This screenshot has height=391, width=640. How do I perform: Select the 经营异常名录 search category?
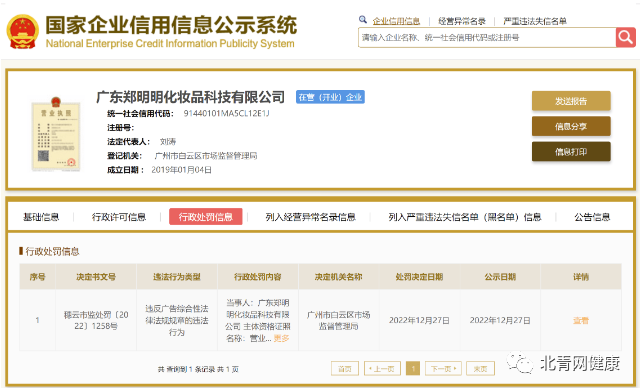[x=462, y=21]
